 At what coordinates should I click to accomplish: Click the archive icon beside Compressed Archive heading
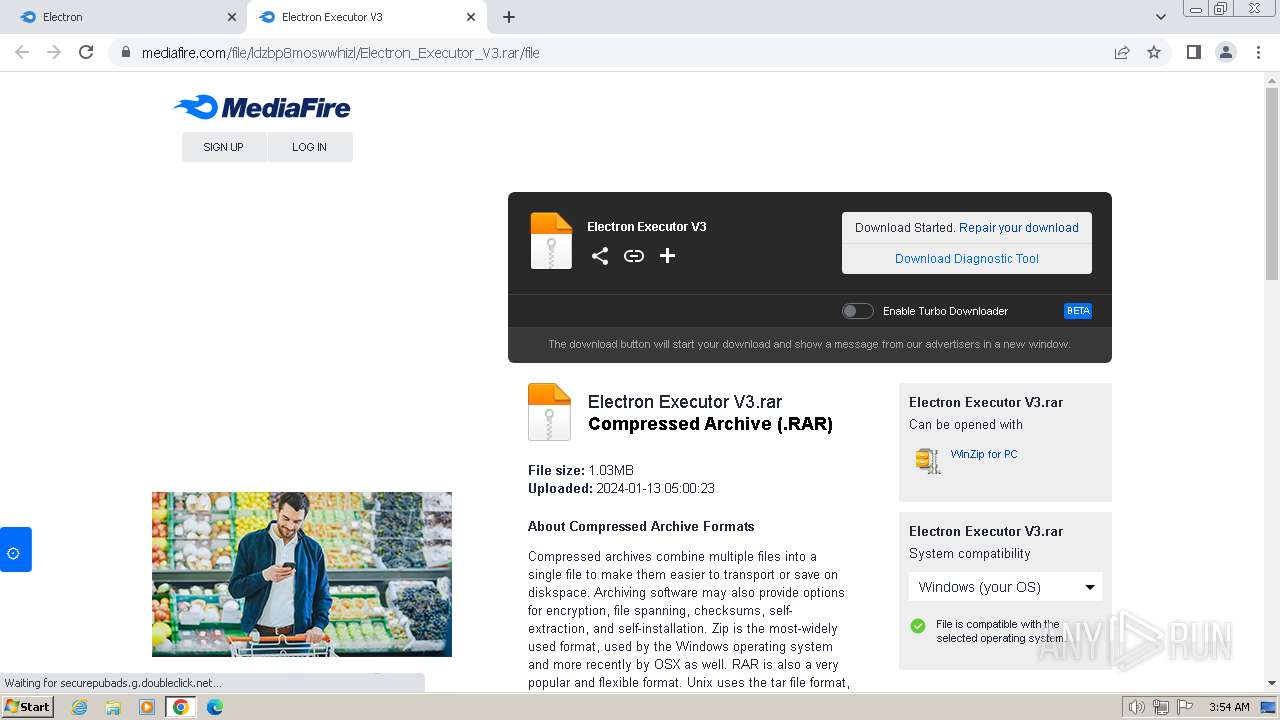click(549, 412)
